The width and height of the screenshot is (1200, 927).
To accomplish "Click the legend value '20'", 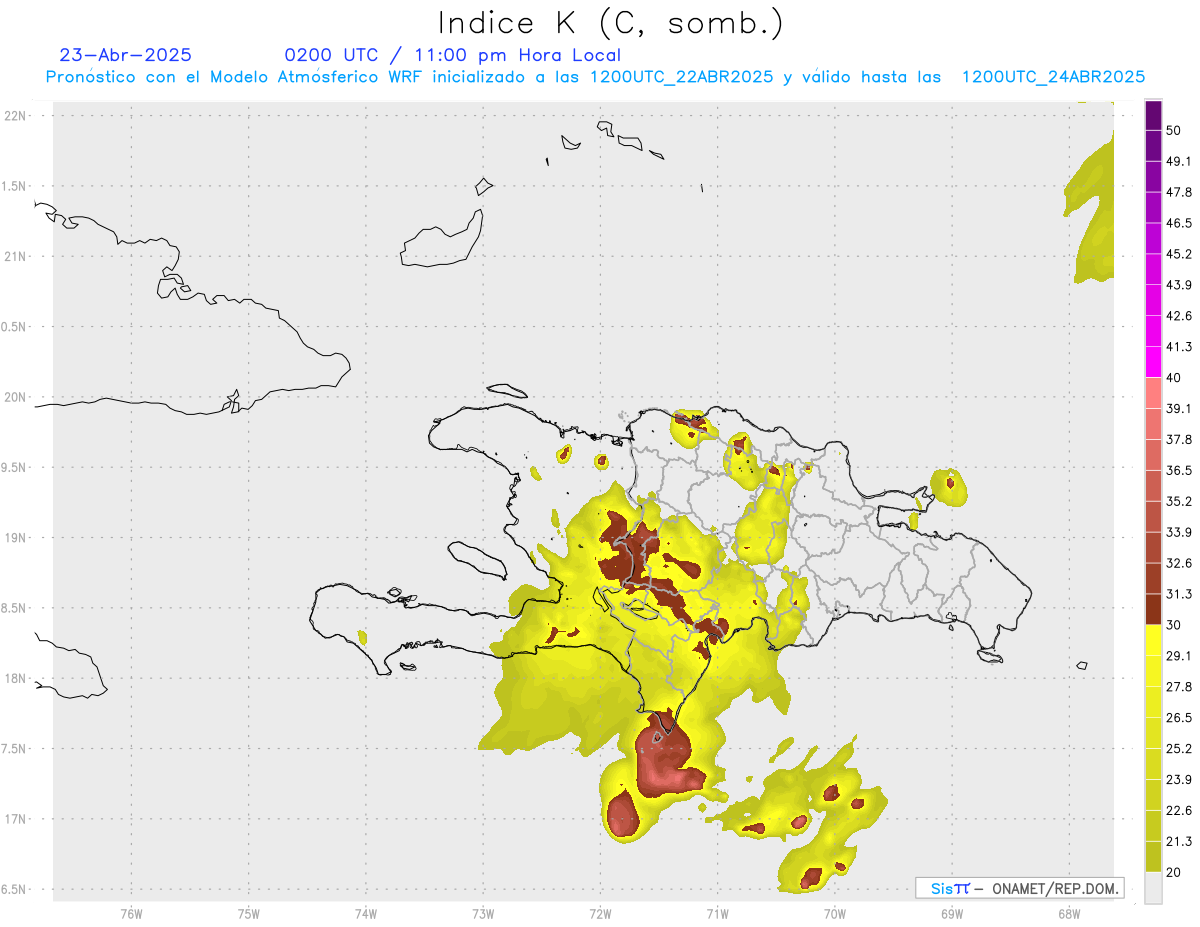I will 1174,872.
